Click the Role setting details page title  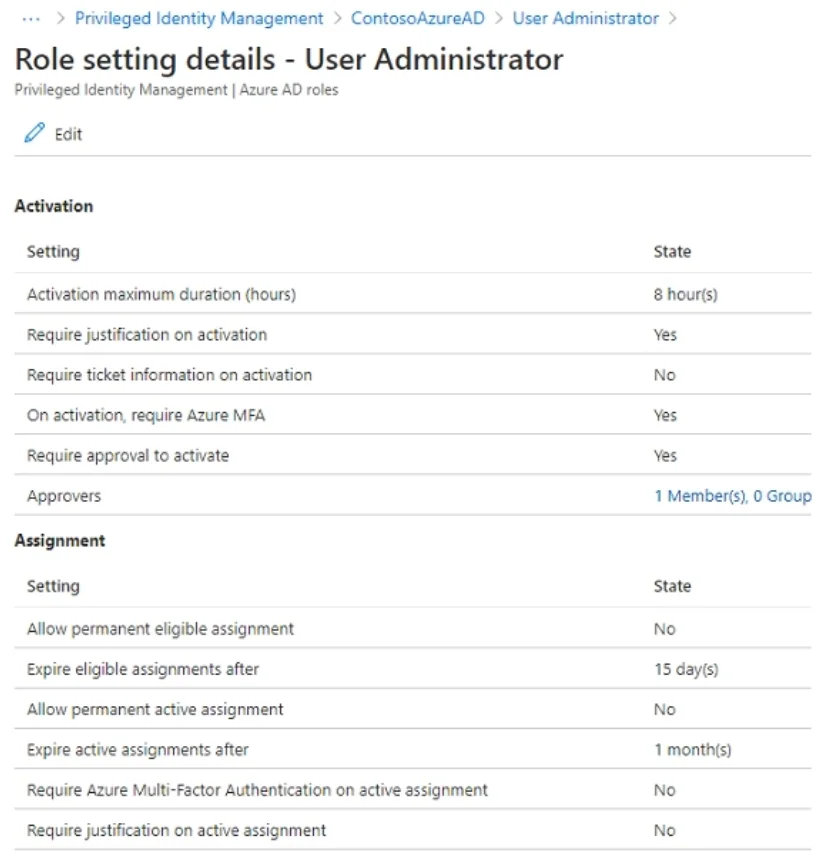click(289, 59)
